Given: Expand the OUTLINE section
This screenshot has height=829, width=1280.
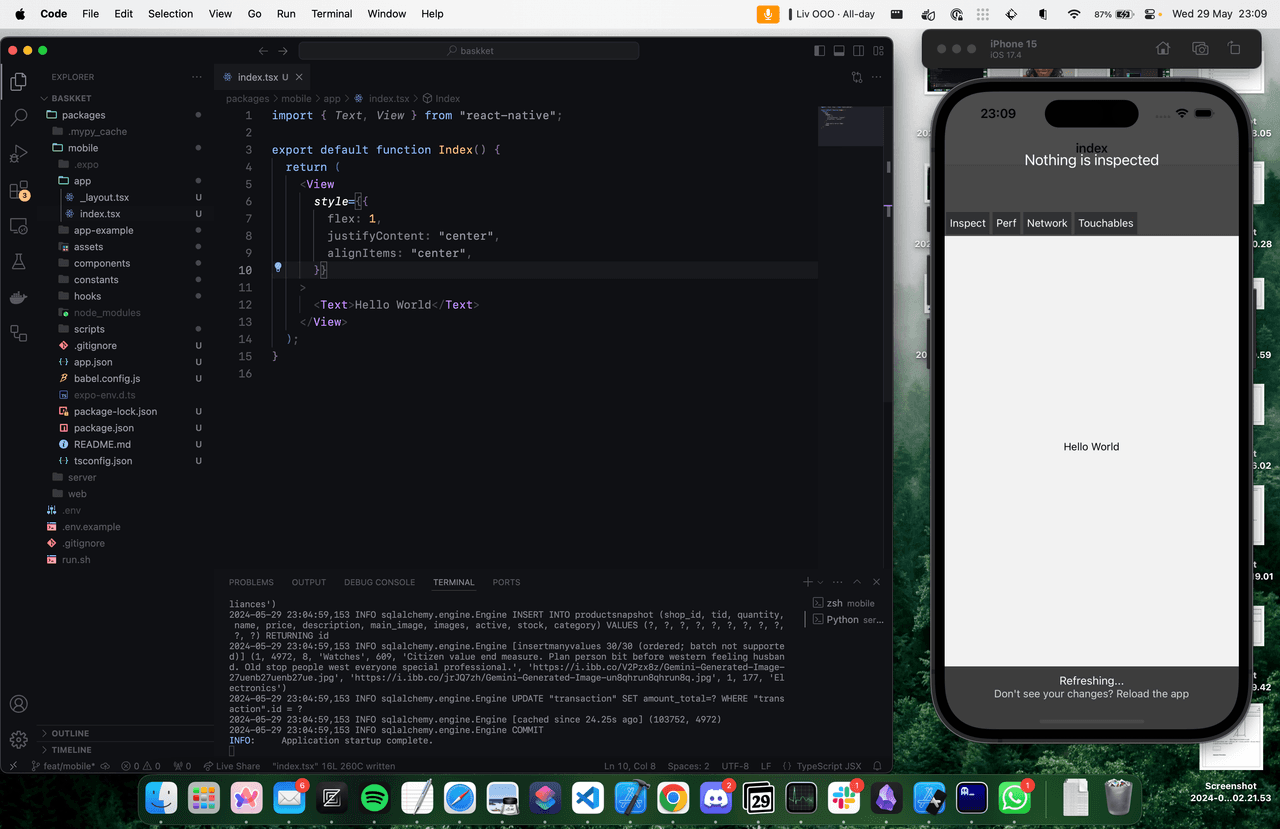Looking at the screenshot, I should [70, 733].
